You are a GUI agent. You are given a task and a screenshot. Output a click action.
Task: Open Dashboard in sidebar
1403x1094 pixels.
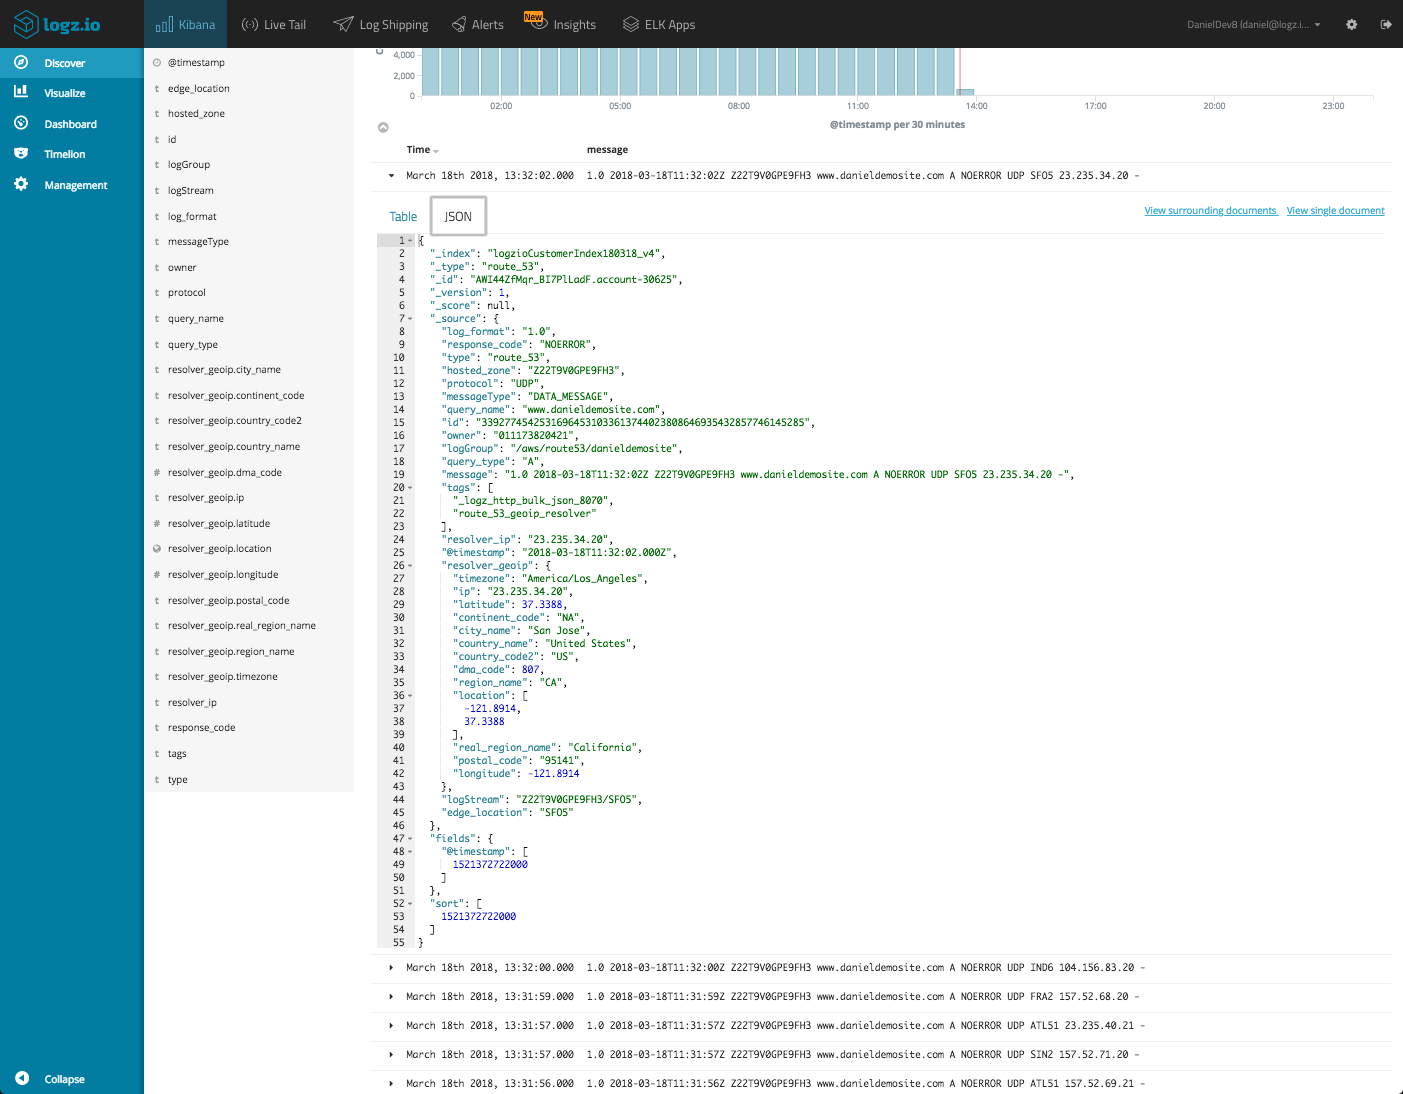(x=72, y=124)
